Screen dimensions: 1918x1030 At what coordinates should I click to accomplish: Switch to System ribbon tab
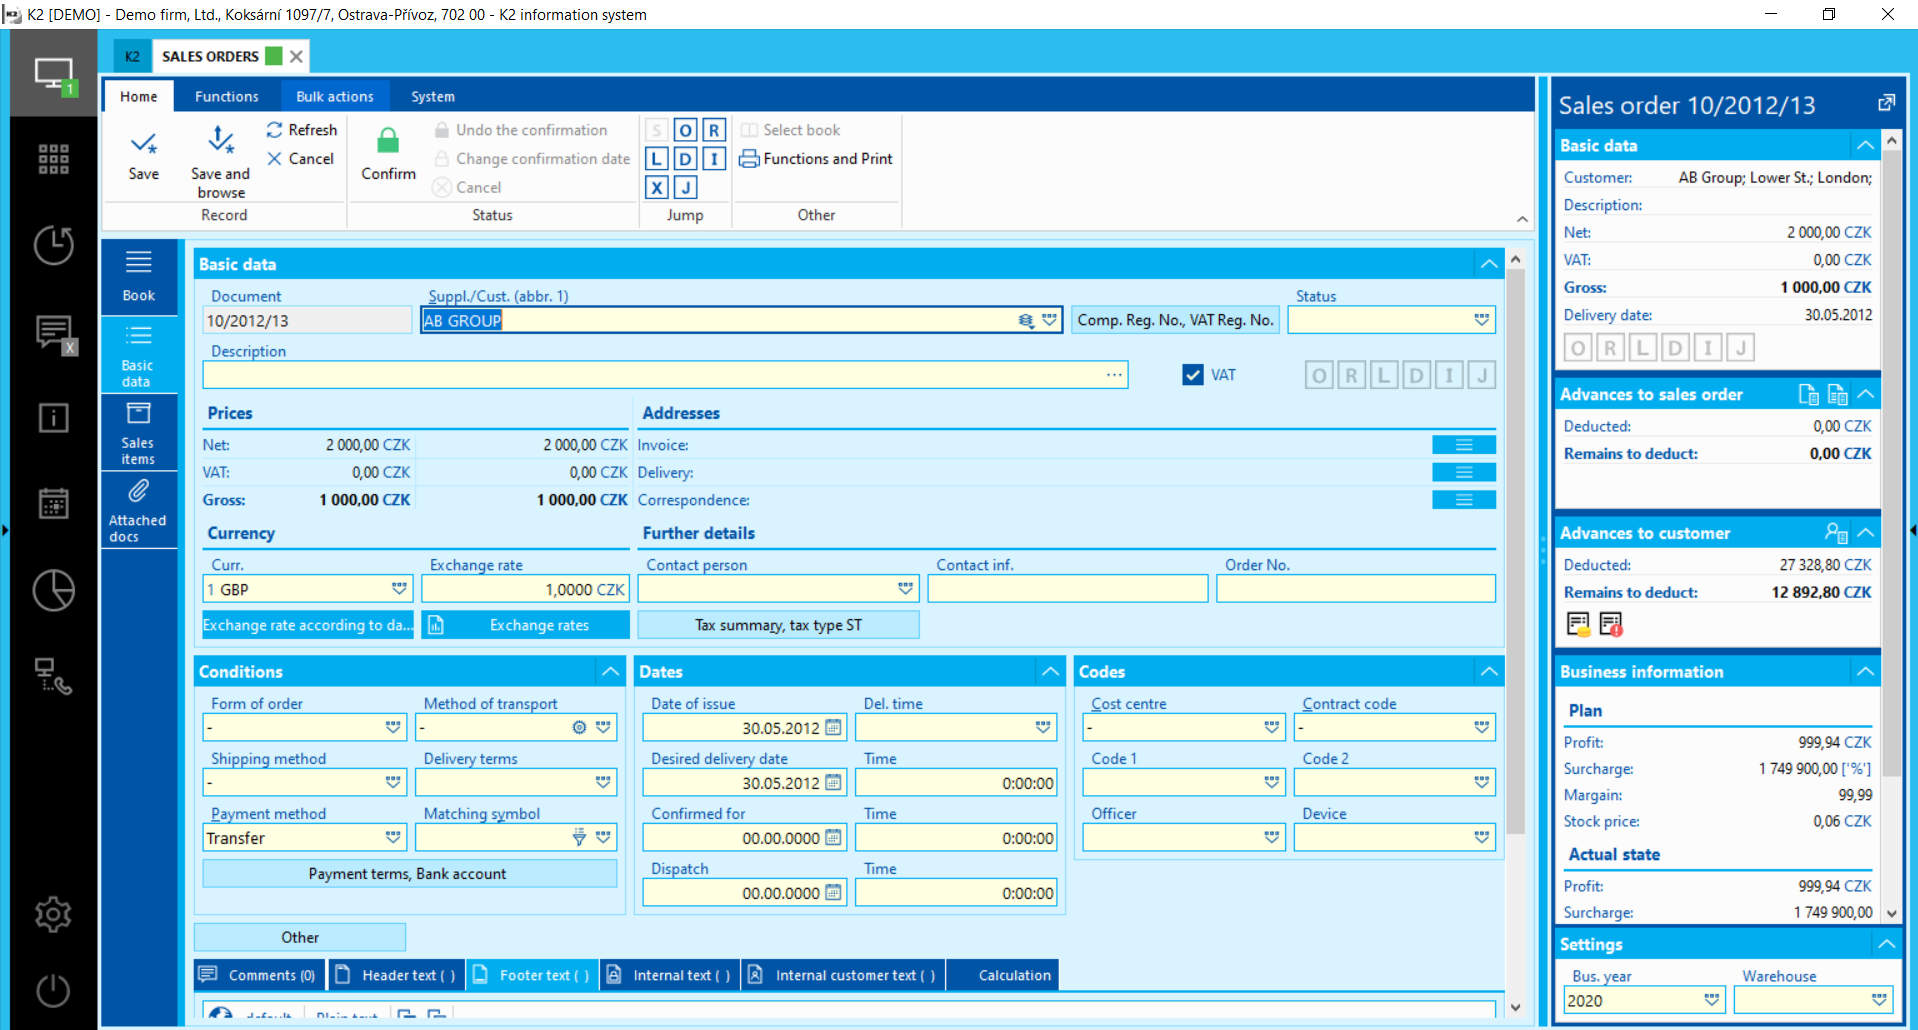(433, 97)
